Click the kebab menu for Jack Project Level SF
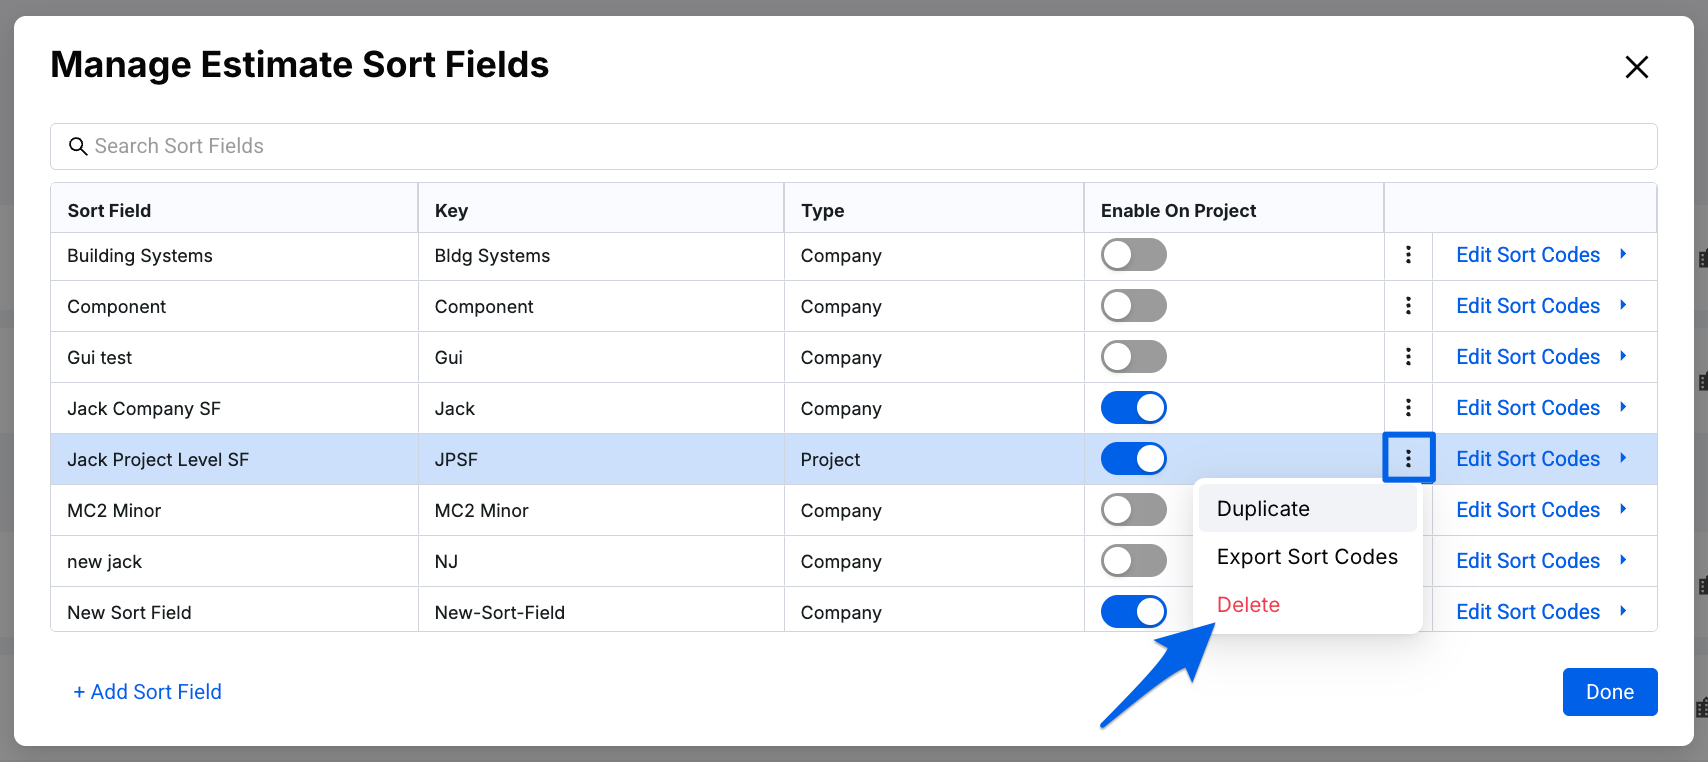1708x762 pixels. pyautogui.click(x=1408, y=459)
